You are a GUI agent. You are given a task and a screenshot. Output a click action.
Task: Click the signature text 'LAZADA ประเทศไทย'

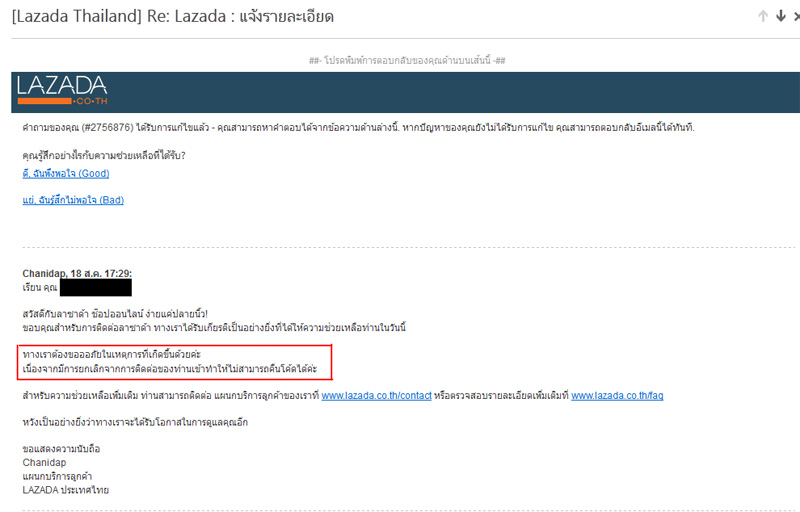(66, 490)
